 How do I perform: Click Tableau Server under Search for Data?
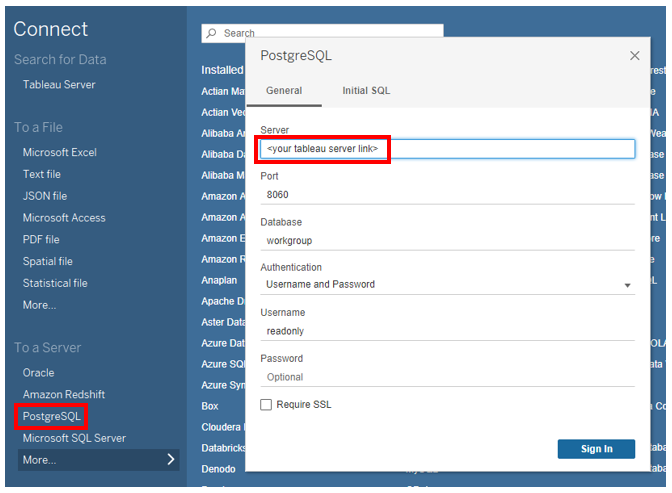59,84
